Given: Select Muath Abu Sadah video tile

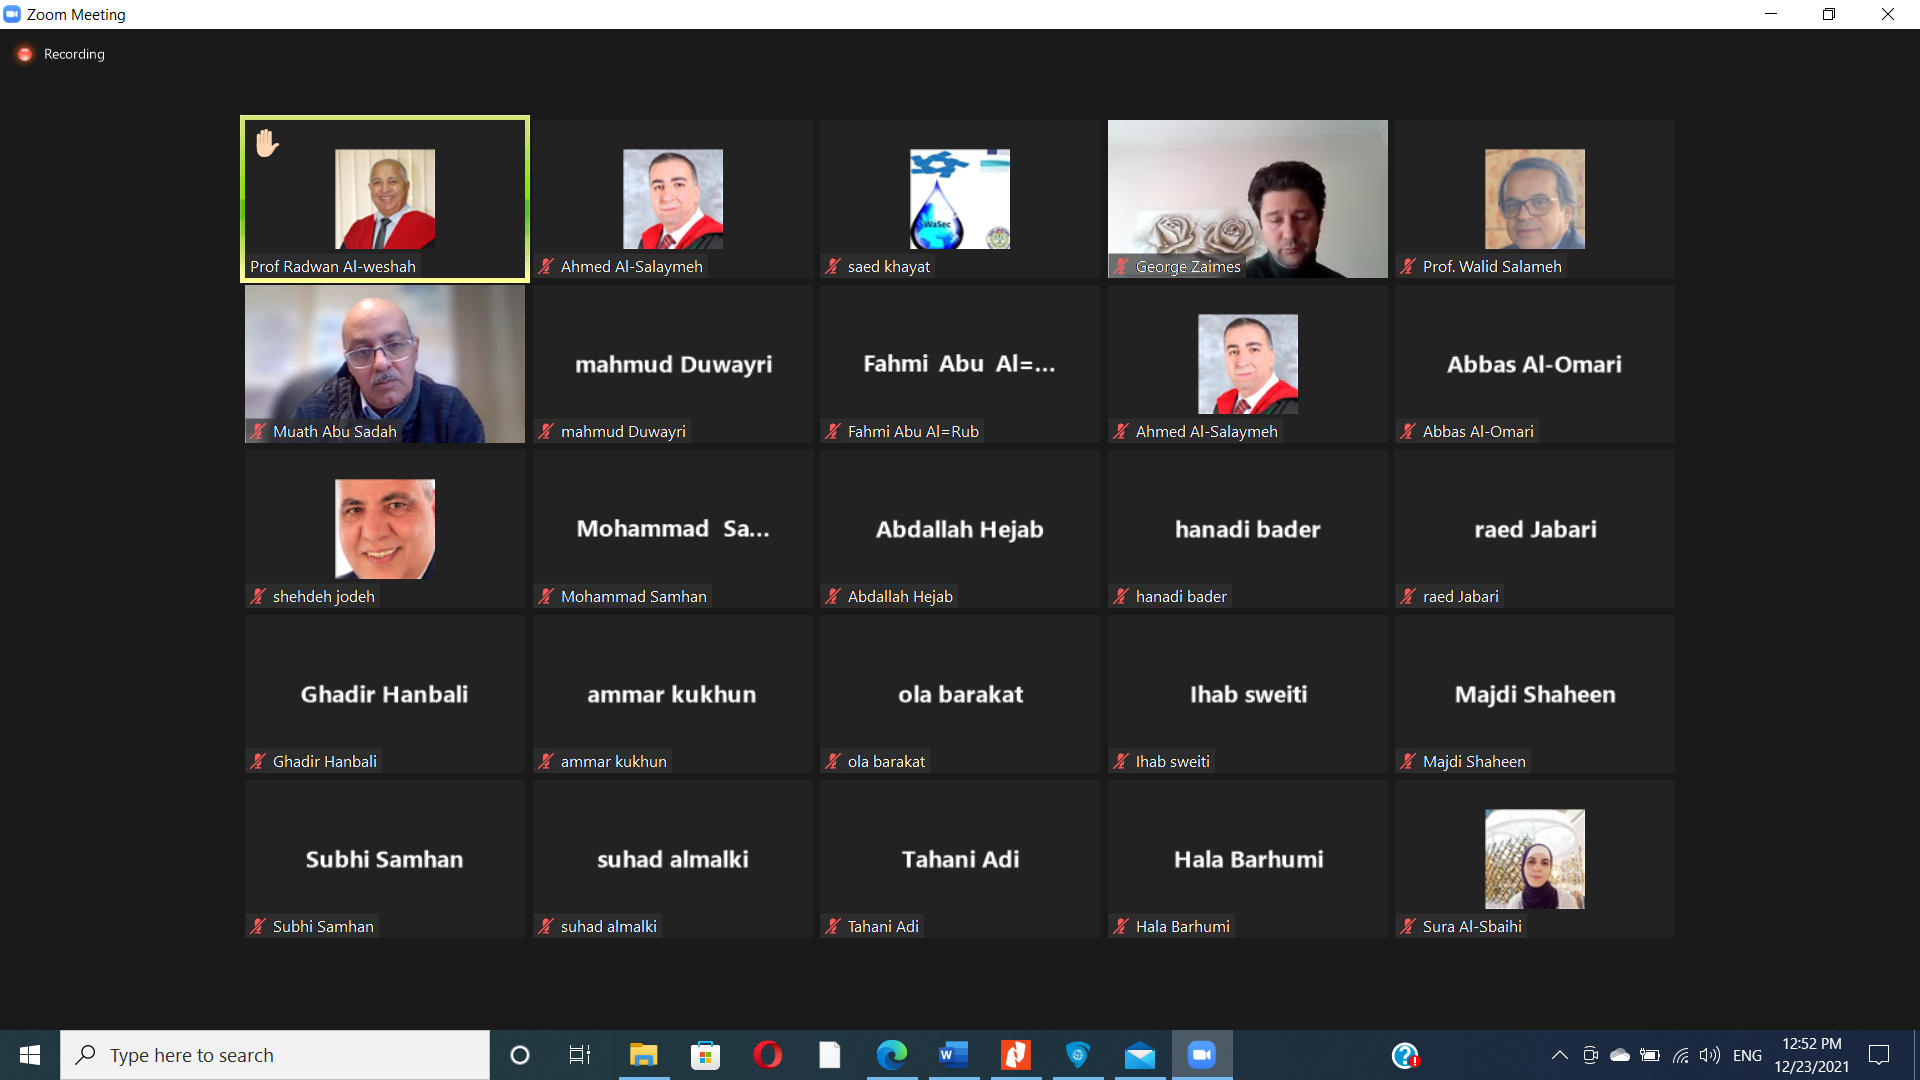Looking at the screenshot, I should 385,364.
